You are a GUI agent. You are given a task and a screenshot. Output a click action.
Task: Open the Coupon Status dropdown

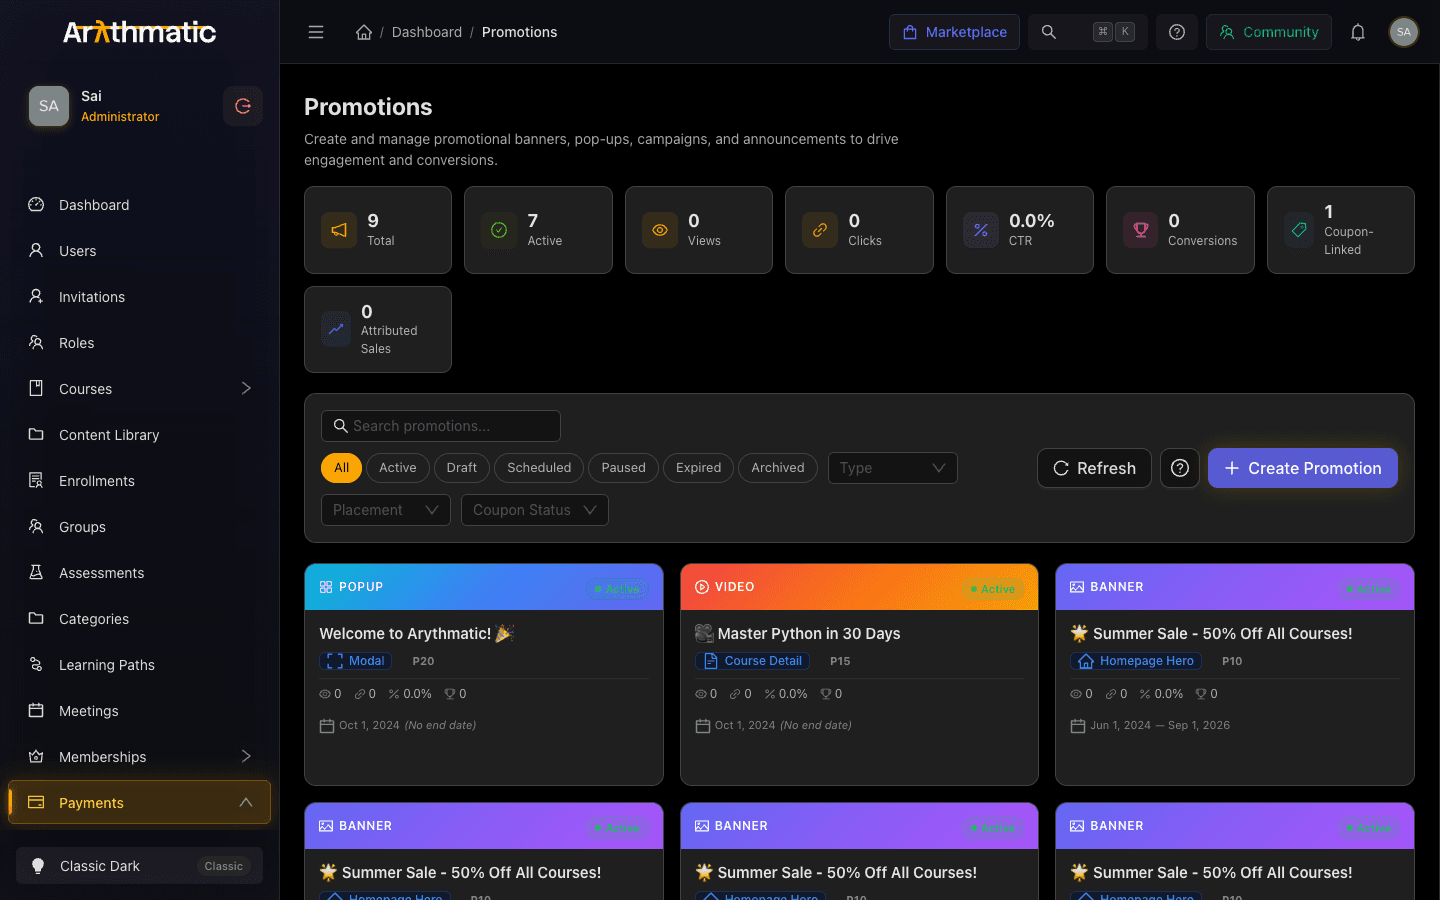click(535, 510)
